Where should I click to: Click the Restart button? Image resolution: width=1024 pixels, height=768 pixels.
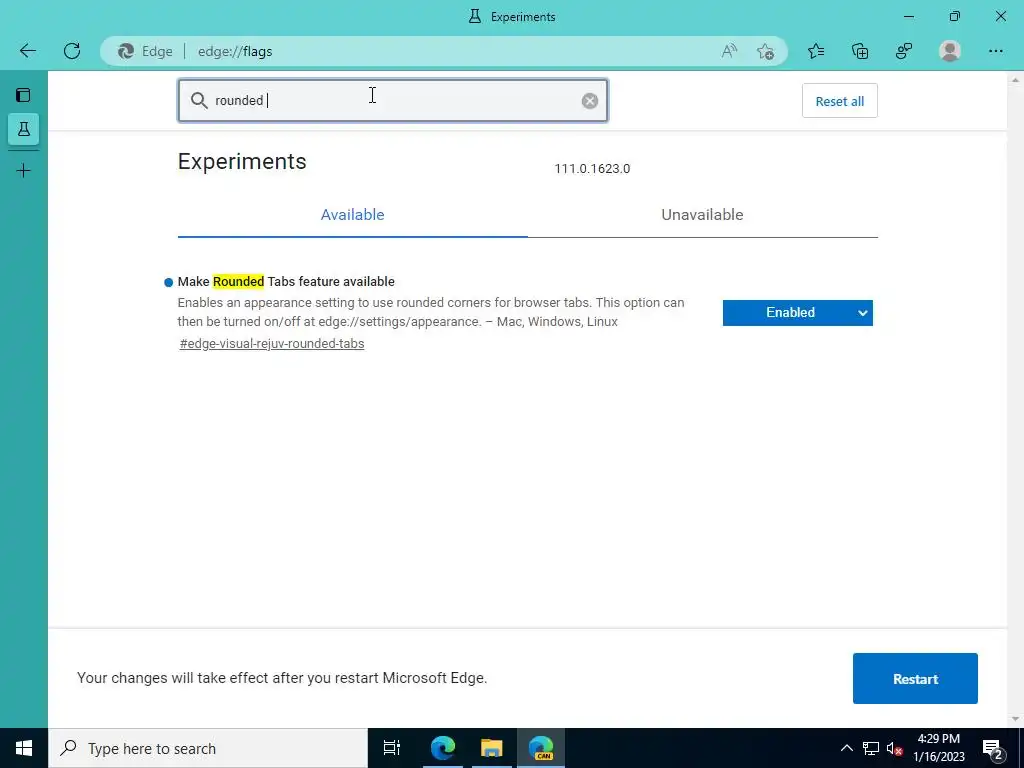point(915,679)
